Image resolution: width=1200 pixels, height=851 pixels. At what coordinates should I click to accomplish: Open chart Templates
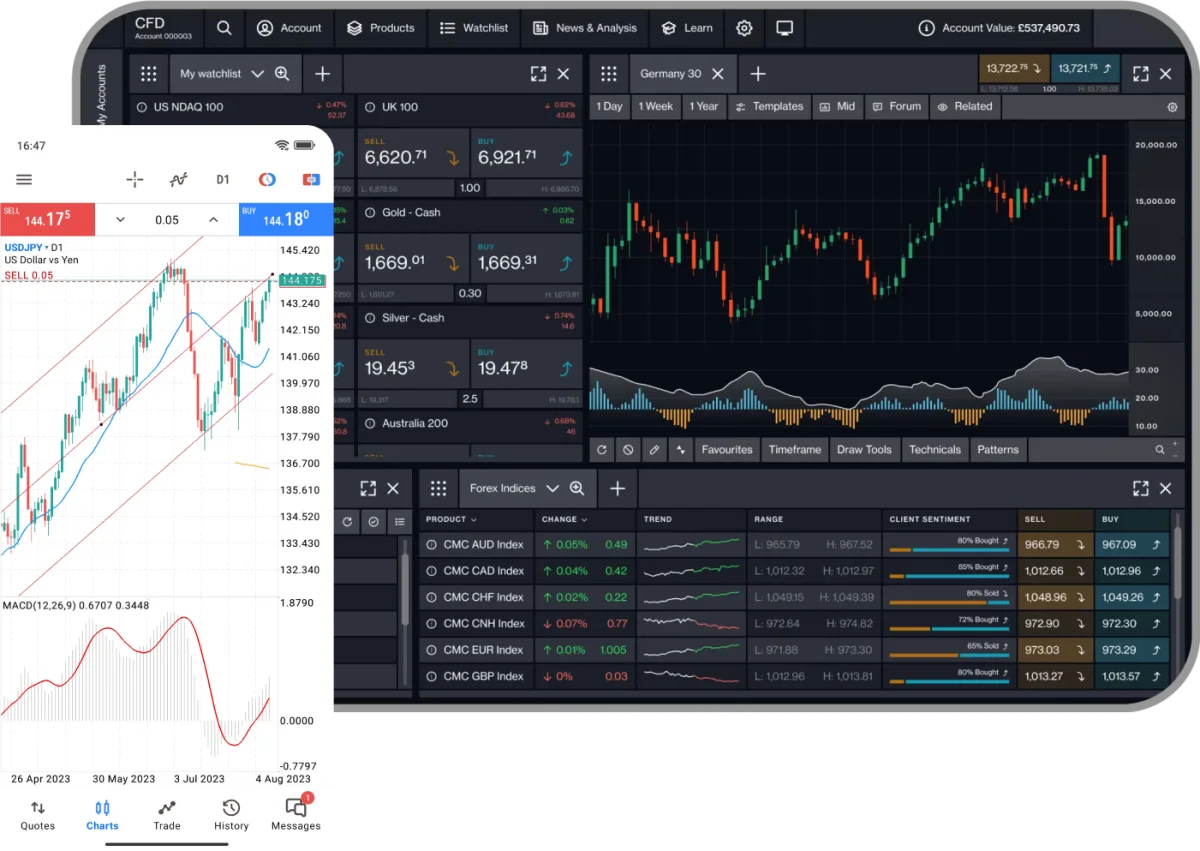click(x=769, y=106)
